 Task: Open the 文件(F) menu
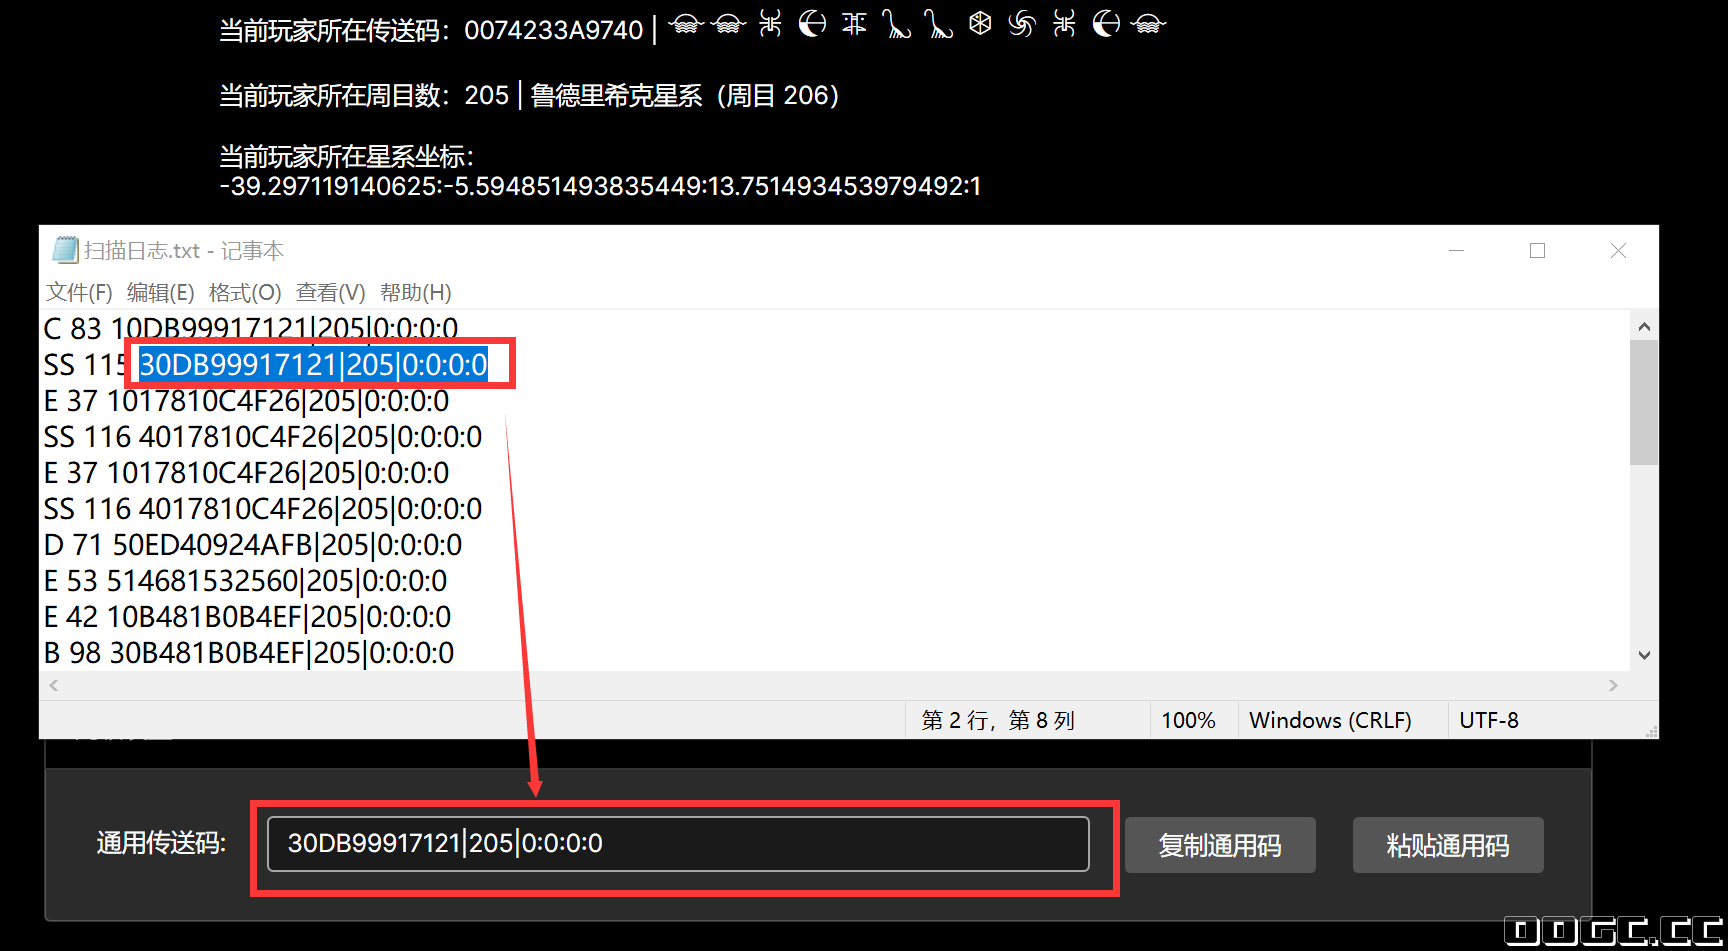(x=79, y=292)
